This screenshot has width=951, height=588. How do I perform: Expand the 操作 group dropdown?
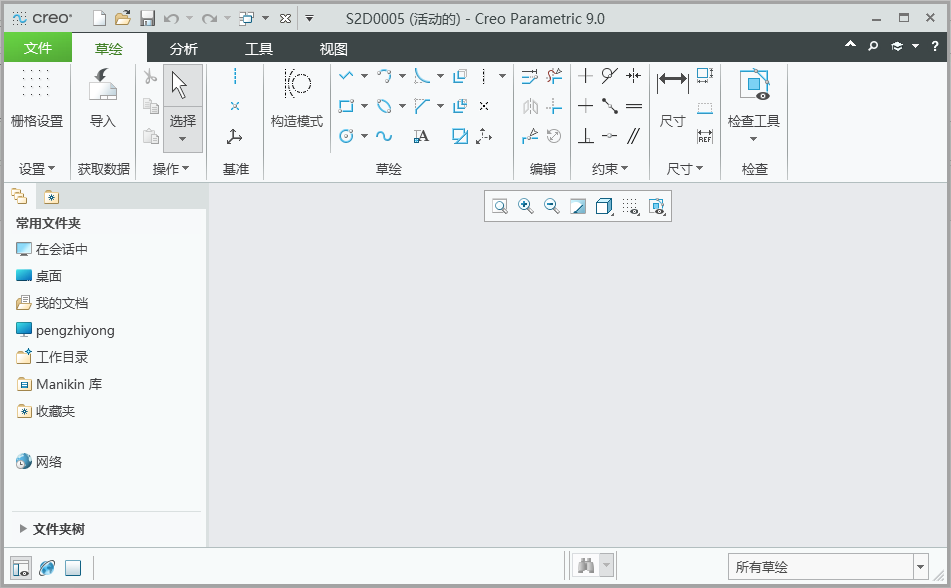(x=171, y=169)
